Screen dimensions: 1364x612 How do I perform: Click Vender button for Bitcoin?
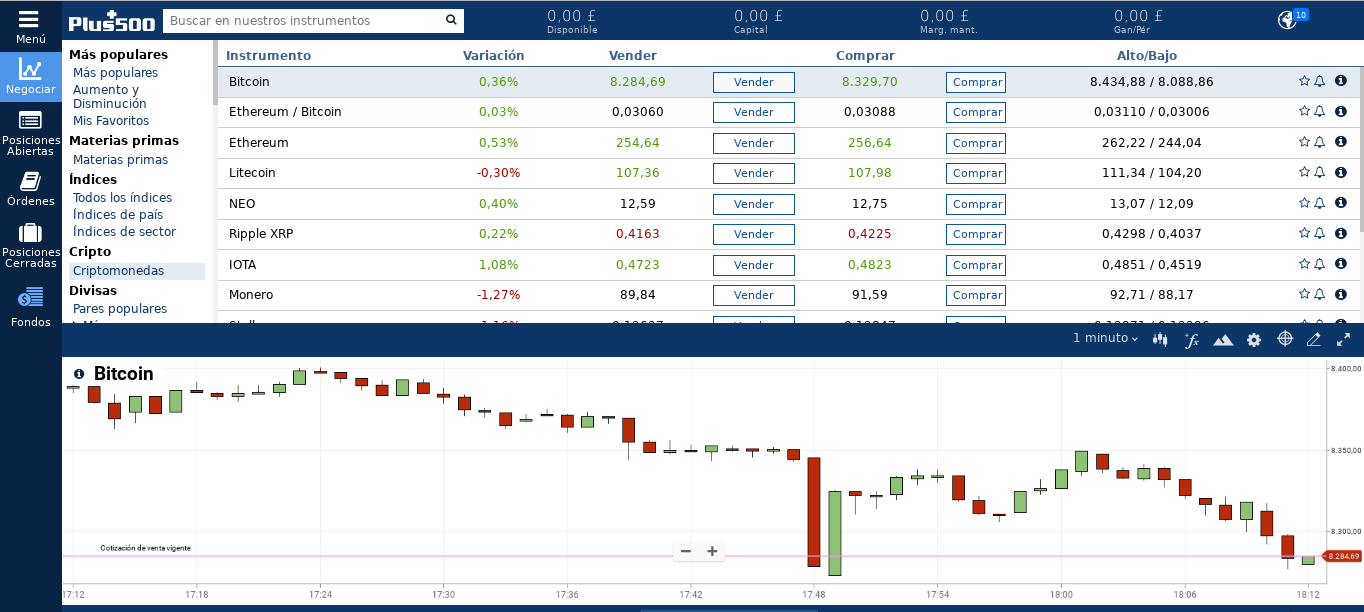pos(754,82)
